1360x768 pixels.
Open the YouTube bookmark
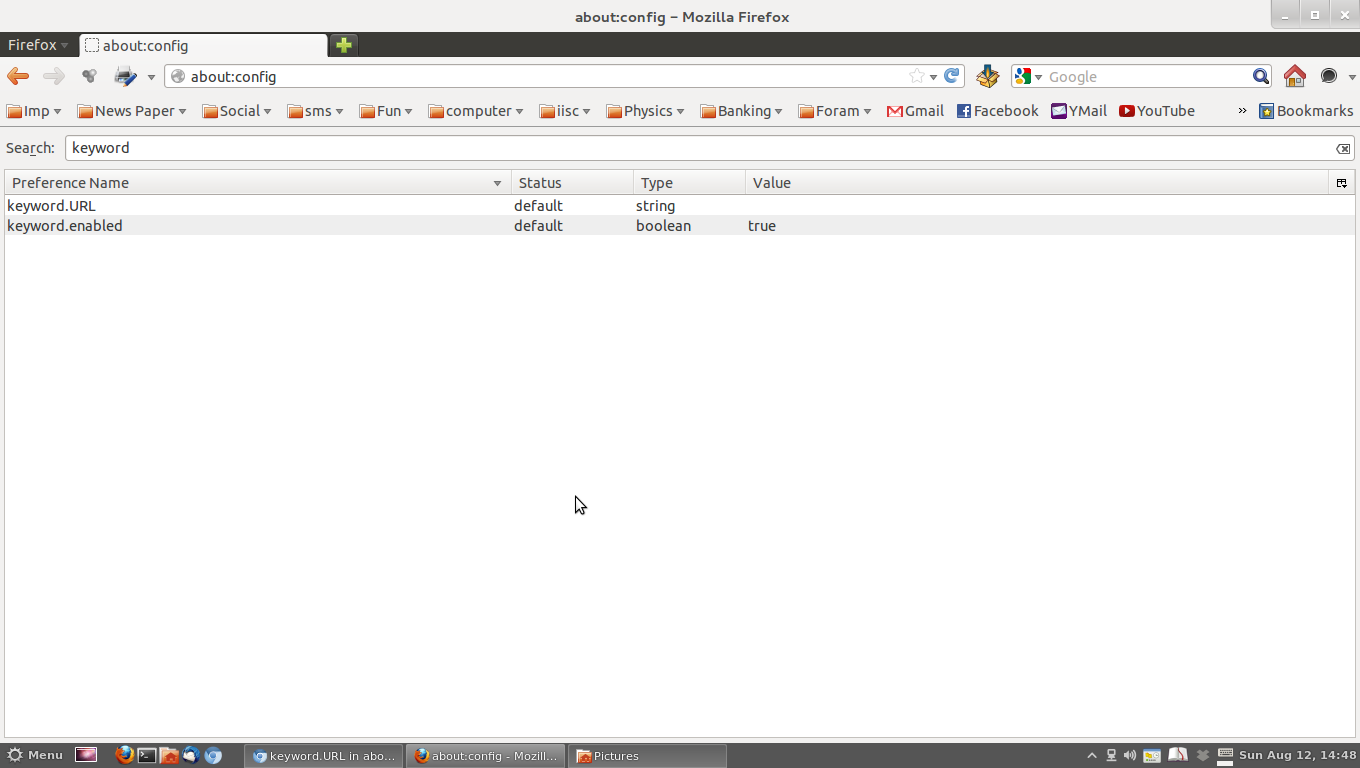coord(1157,111)
